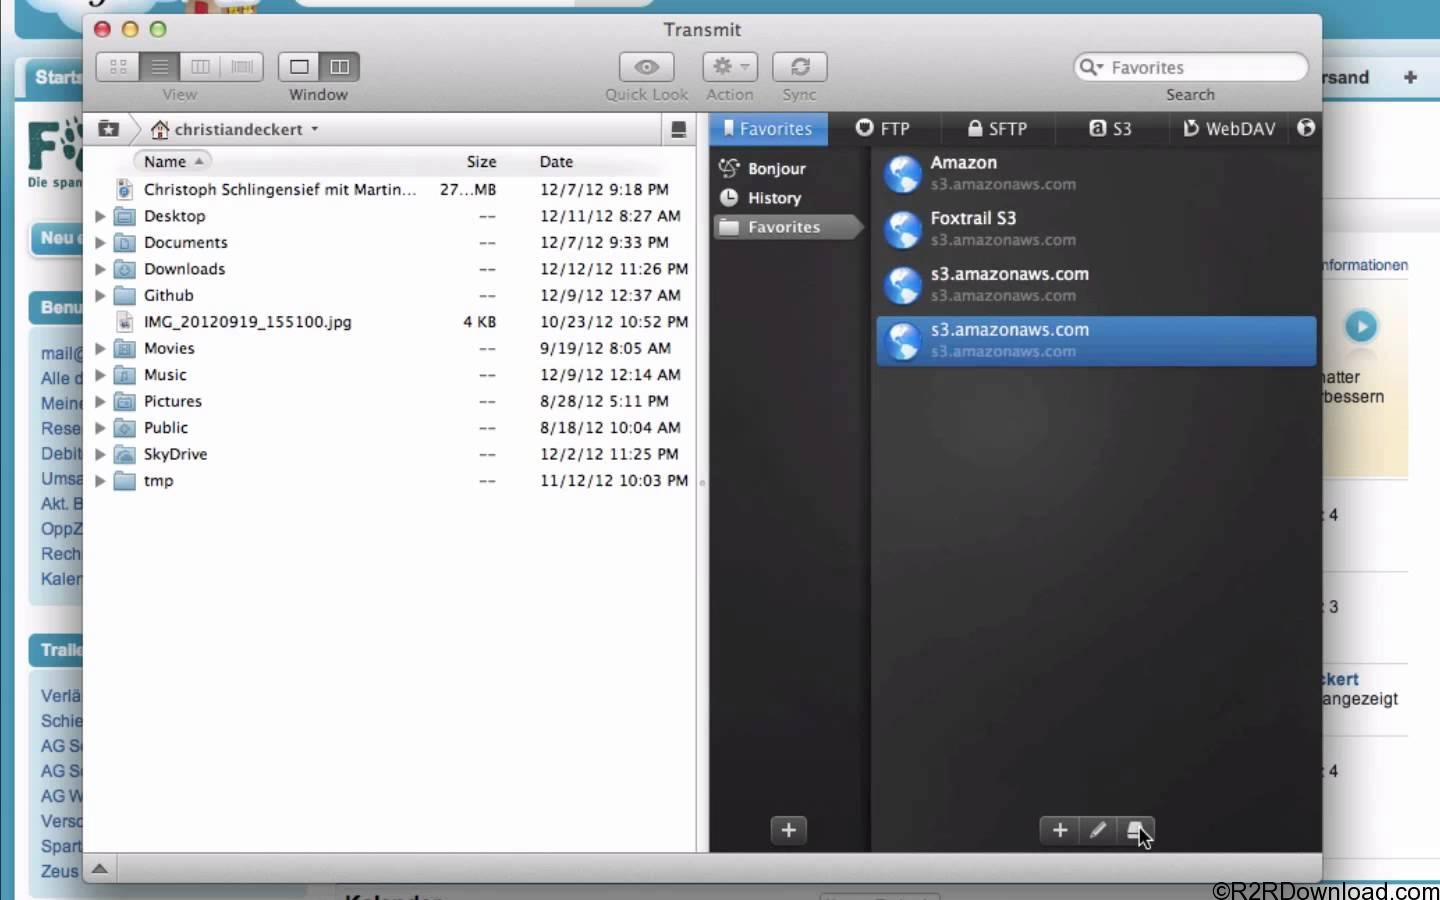Image resolution: width=1440 pixels, height=900 pixels.
Task: Open the Favorites tab
Action: 768,129
